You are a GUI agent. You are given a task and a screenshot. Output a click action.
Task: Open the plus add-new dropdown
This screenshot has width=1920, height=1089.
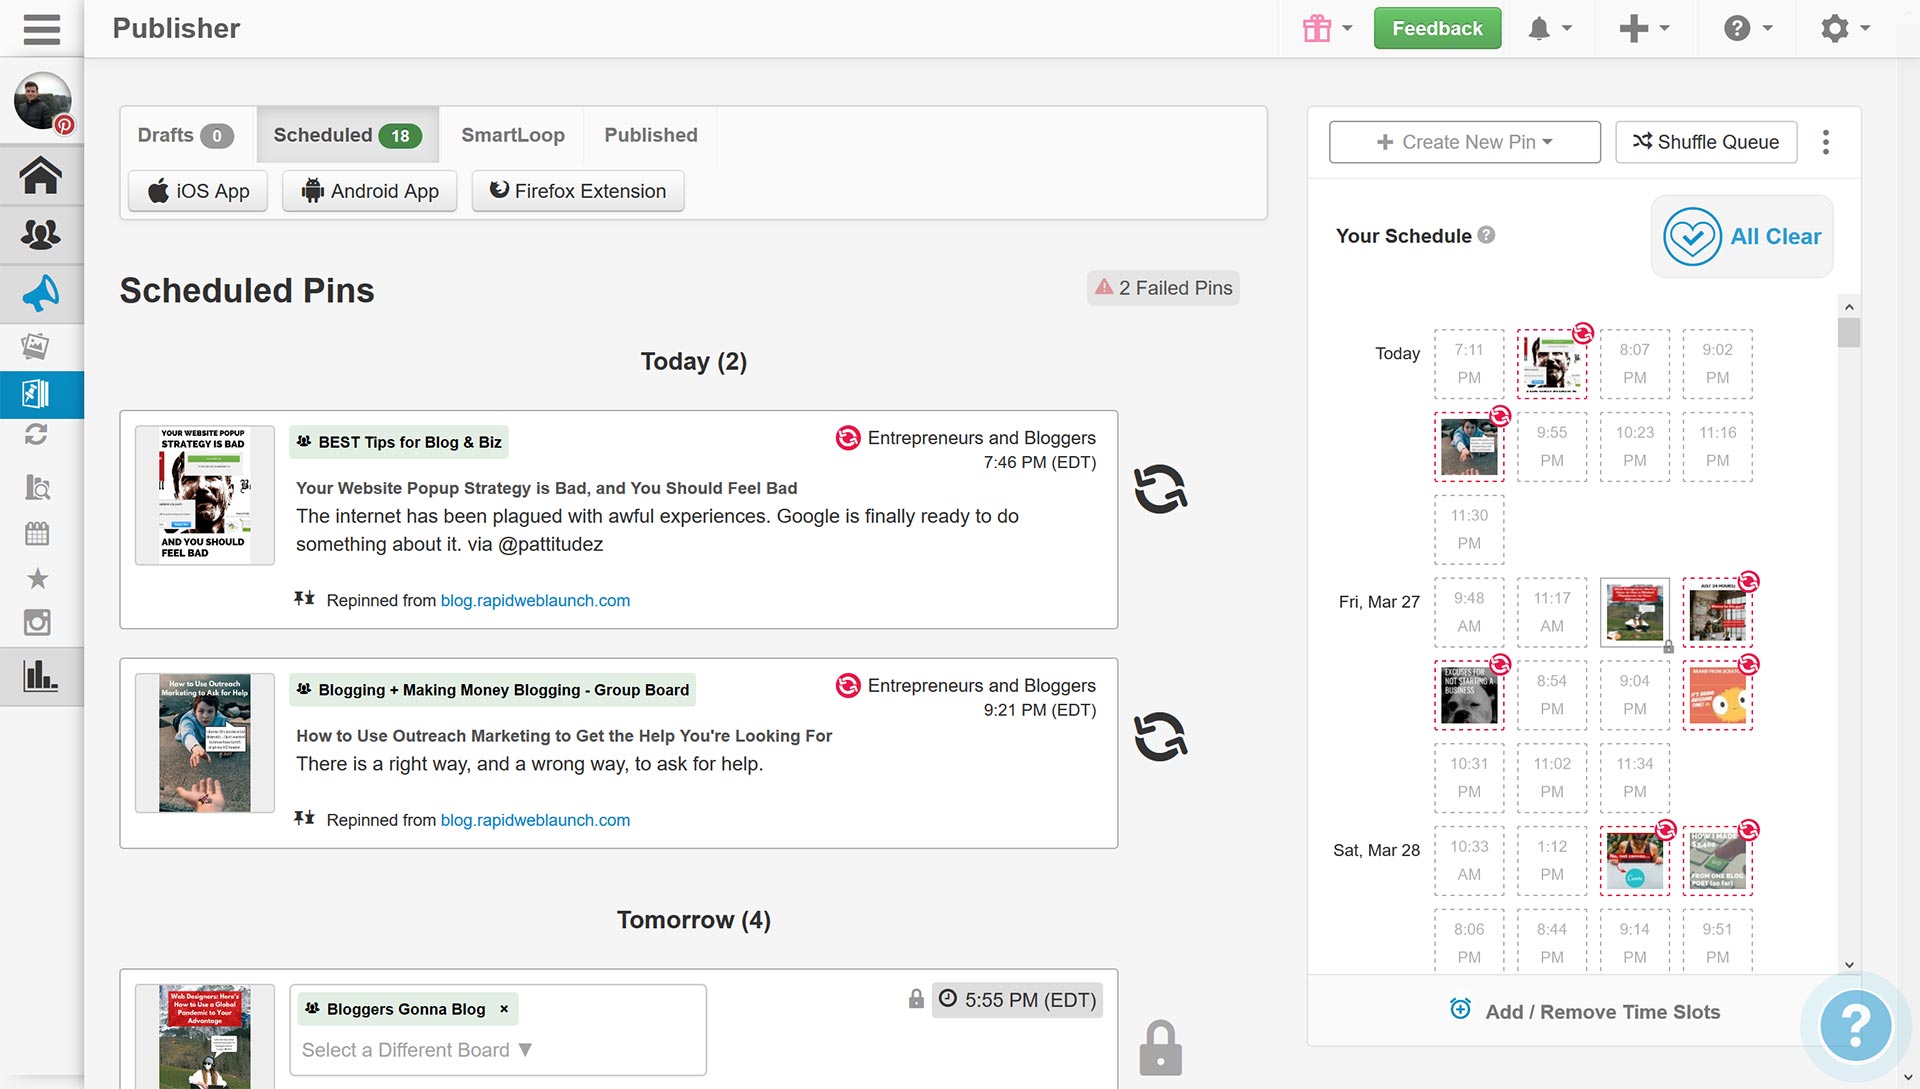[x=1644, y=28]
